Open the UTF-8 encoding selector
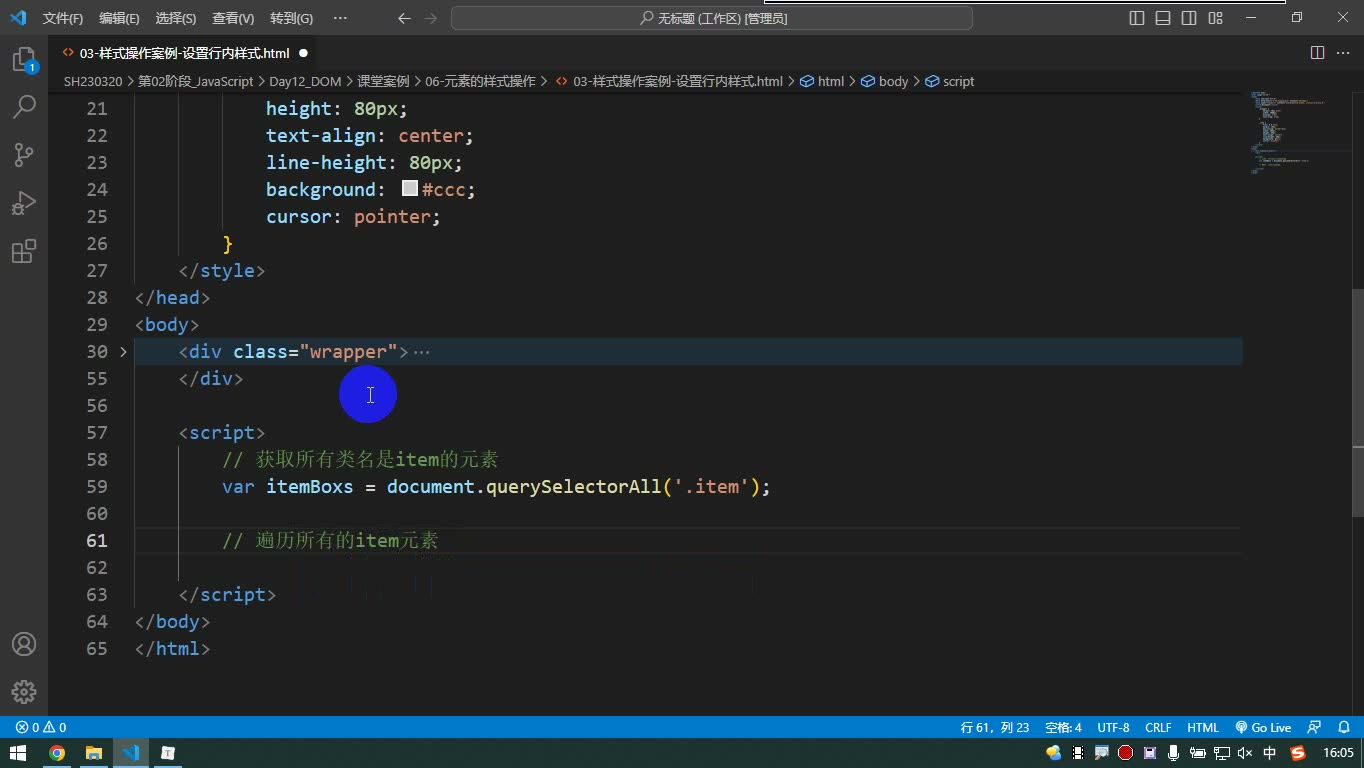This screenshot has width=1364, height=768. tap(1113, 728)
